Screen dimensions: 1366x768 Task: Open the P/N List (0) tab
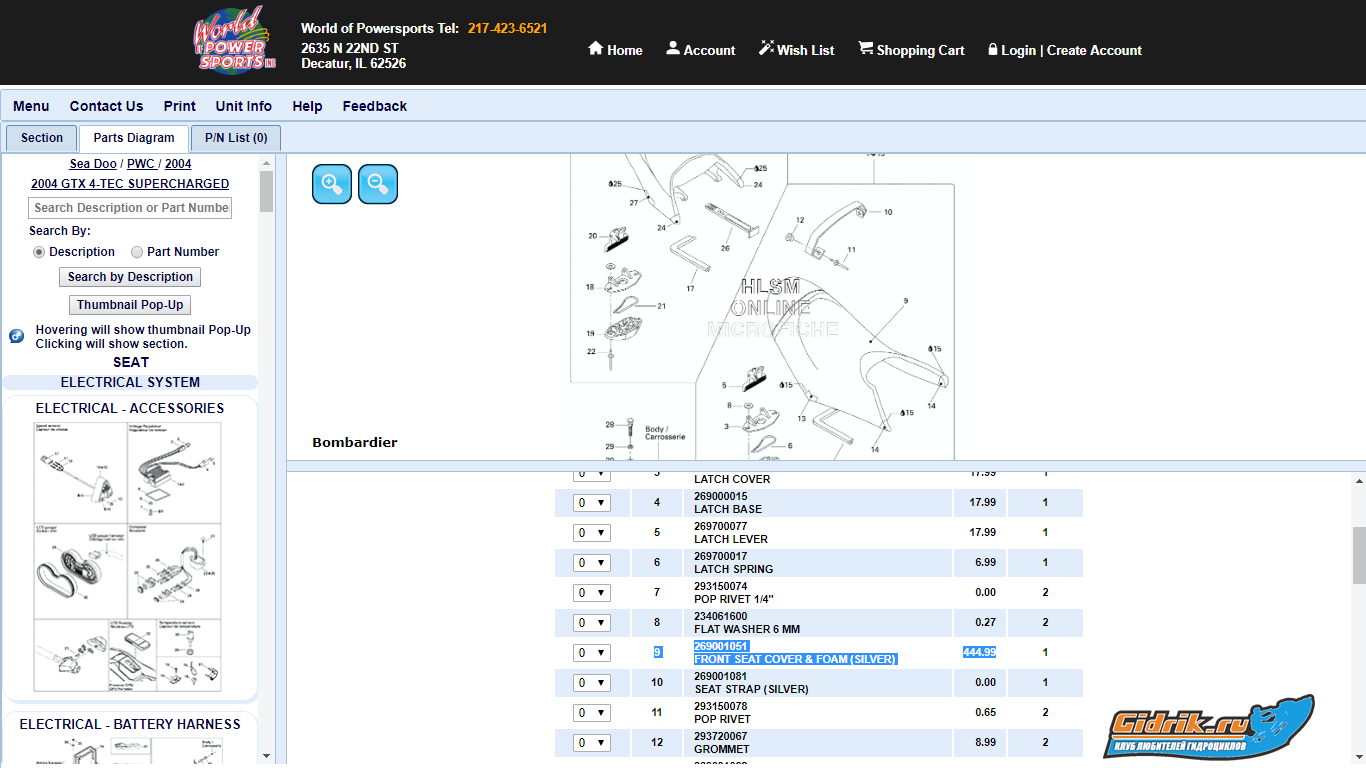pyautogui.click(x=236, y=138)
